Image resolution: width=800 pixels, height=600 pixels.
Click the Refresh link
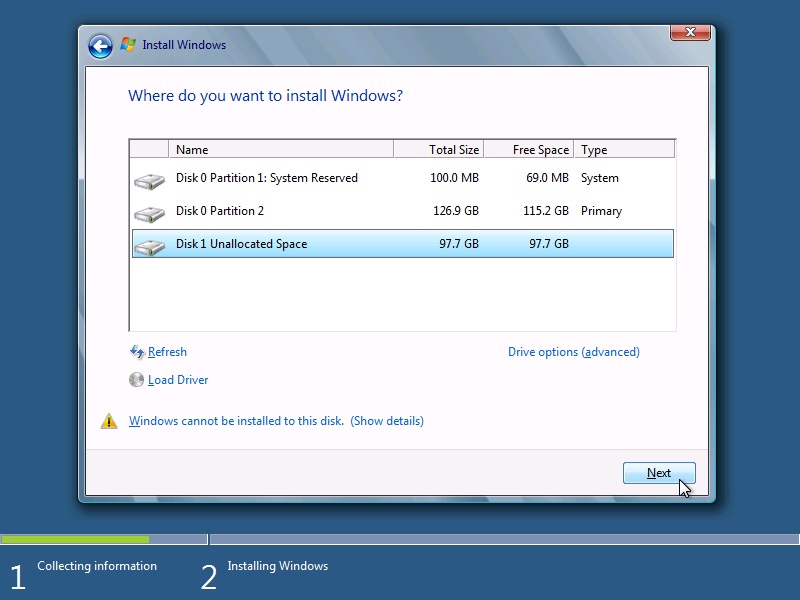click(x=167, y=352)
